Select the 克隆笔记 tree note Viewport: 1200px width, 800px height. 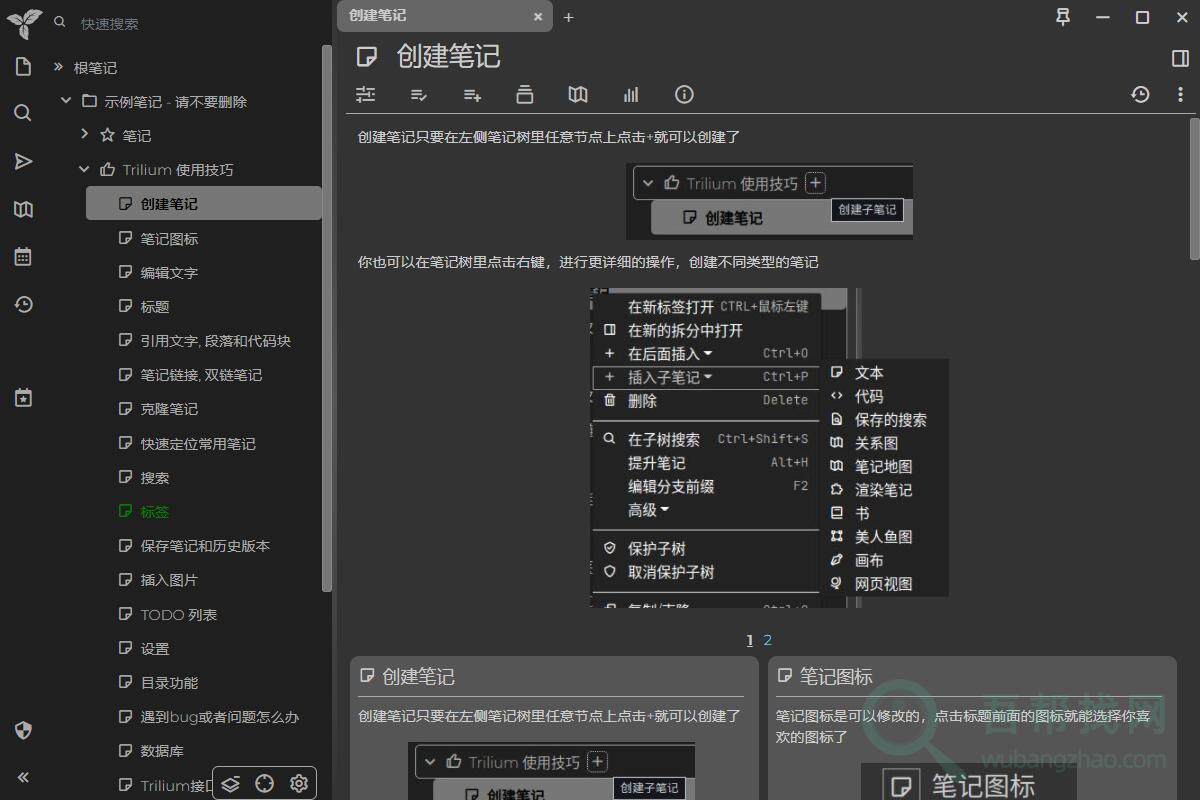point(169,408)
